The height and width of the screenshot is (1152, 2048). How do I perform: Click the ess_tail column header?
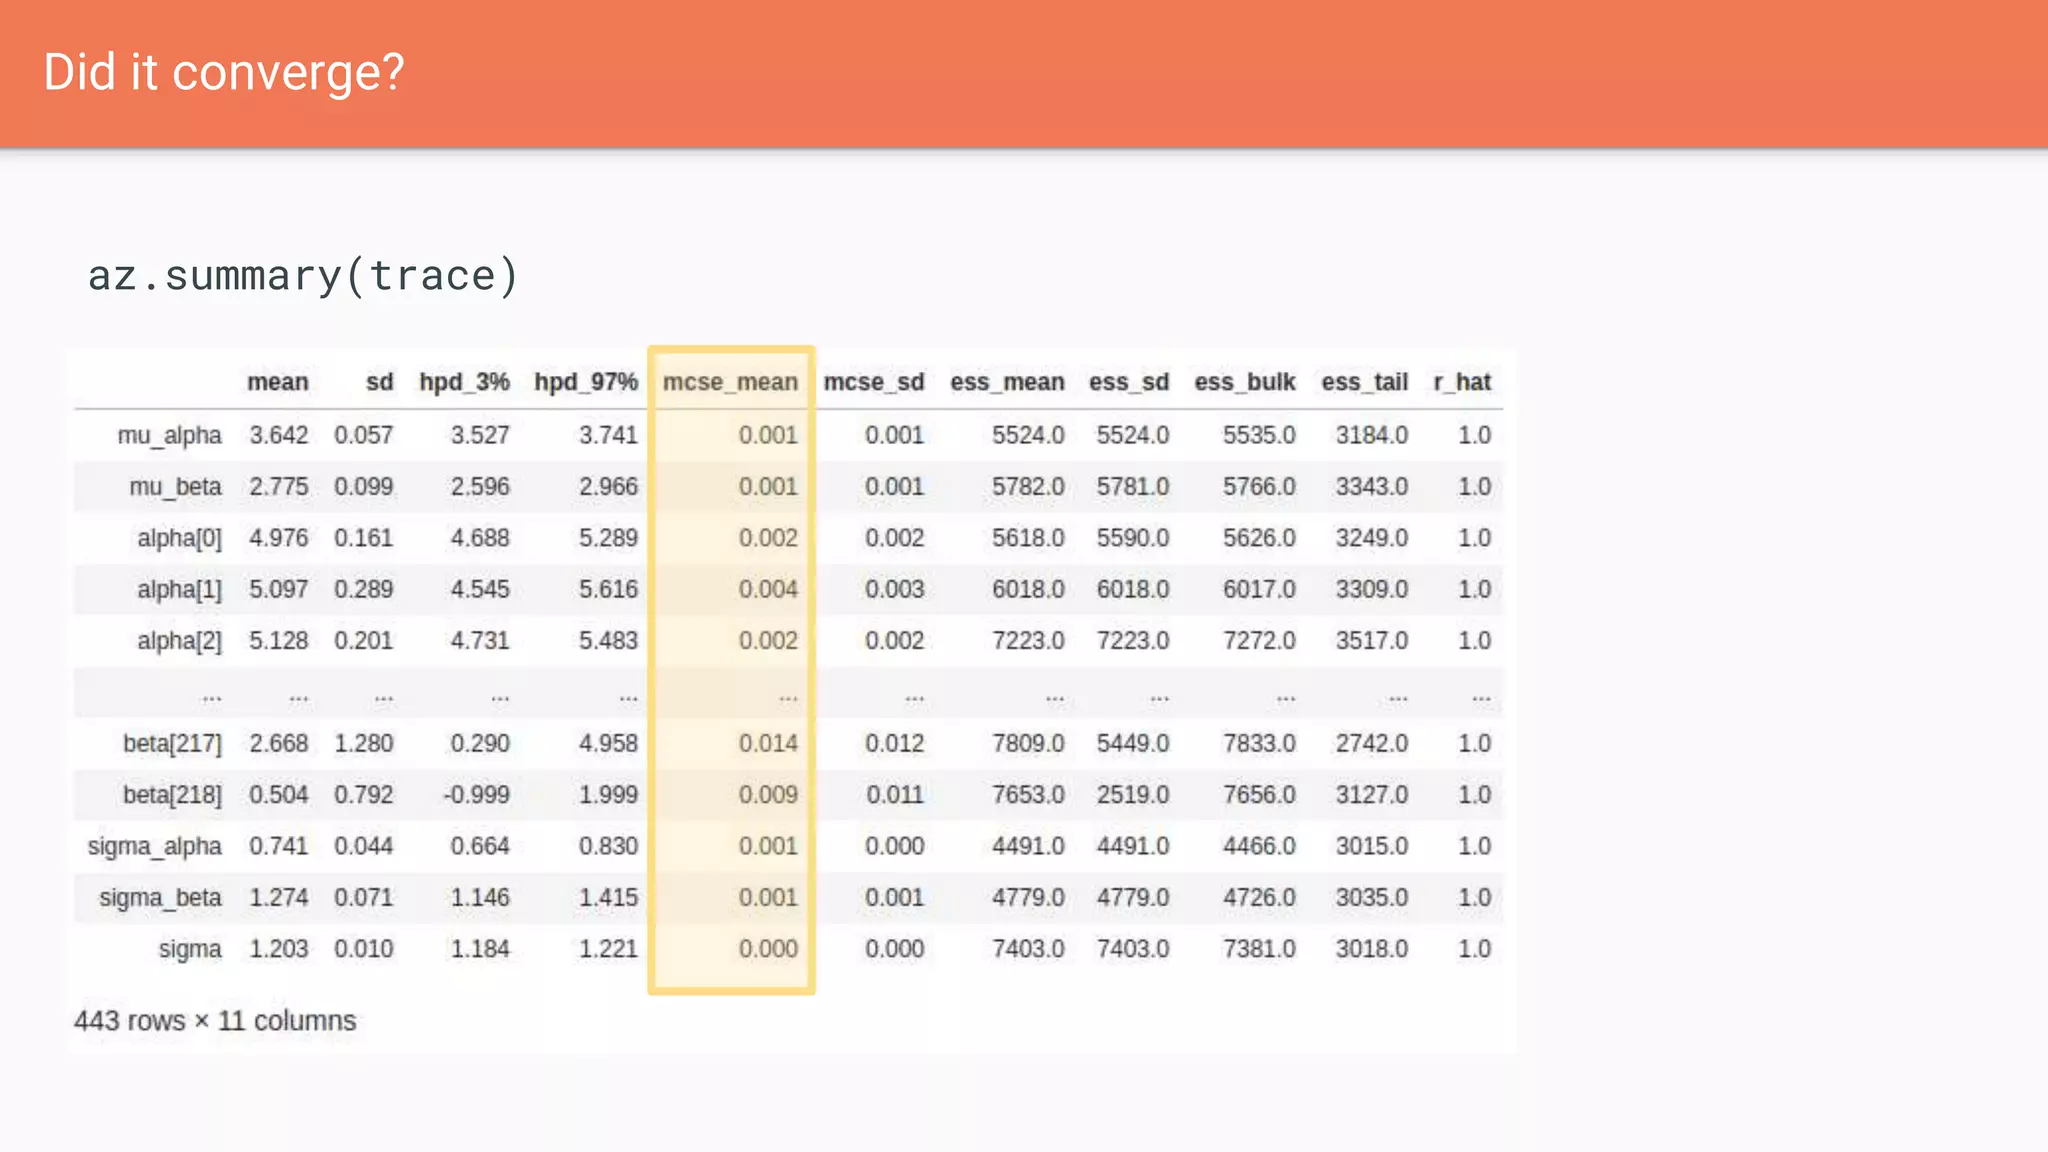pyautogui.click(x=1363, y=381)
